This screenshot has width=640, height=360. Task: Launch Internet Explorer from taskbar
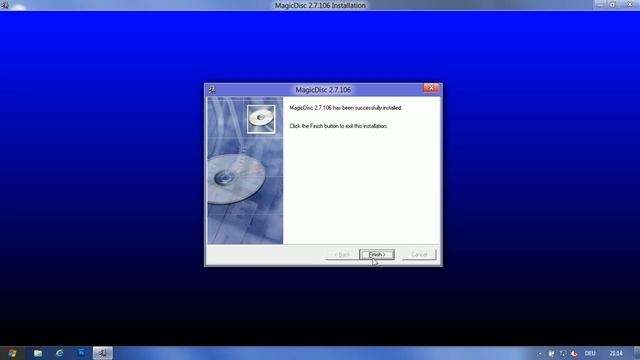coord(60,353)
